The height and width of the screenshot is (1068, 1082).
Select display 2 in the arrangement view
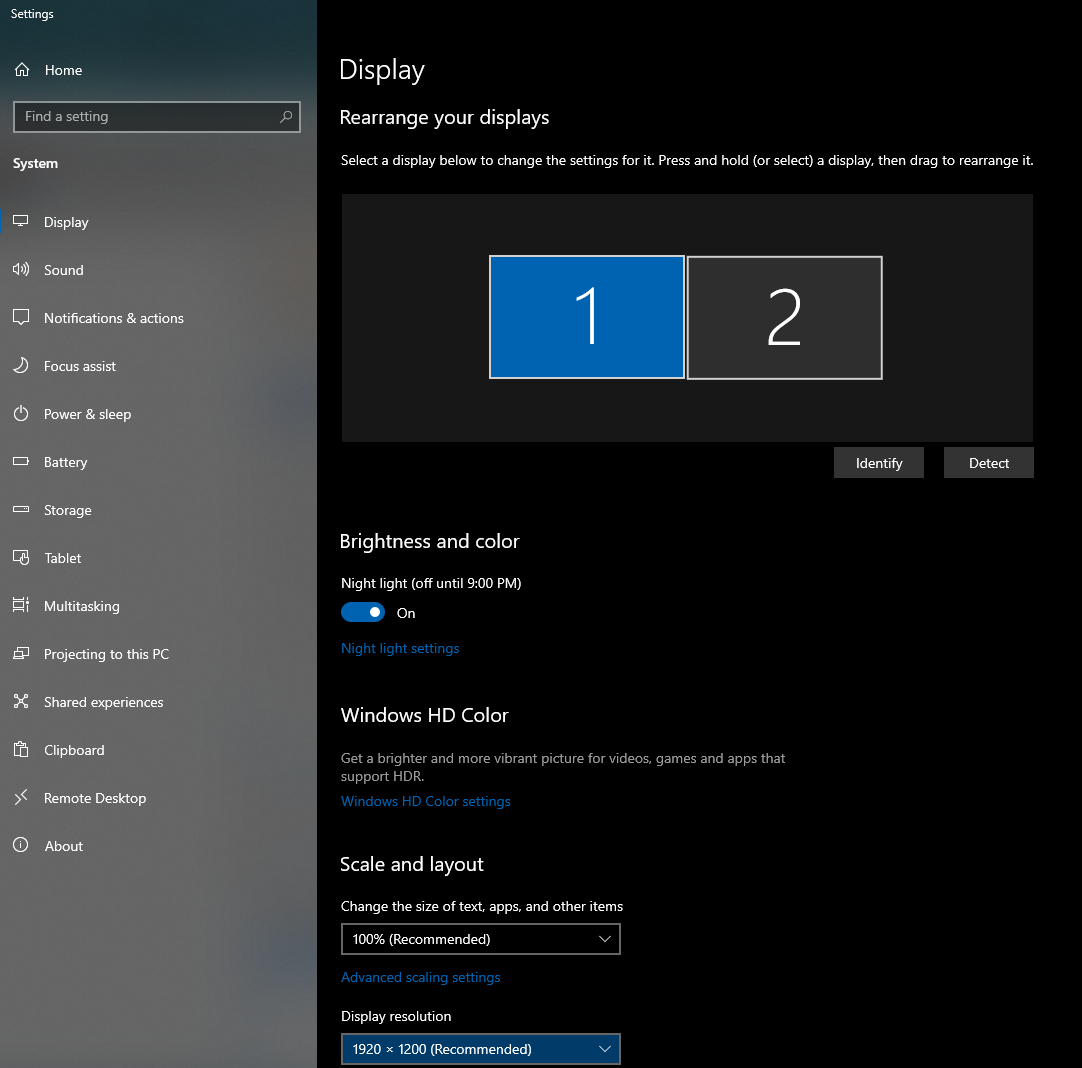[x=784, y=317]
